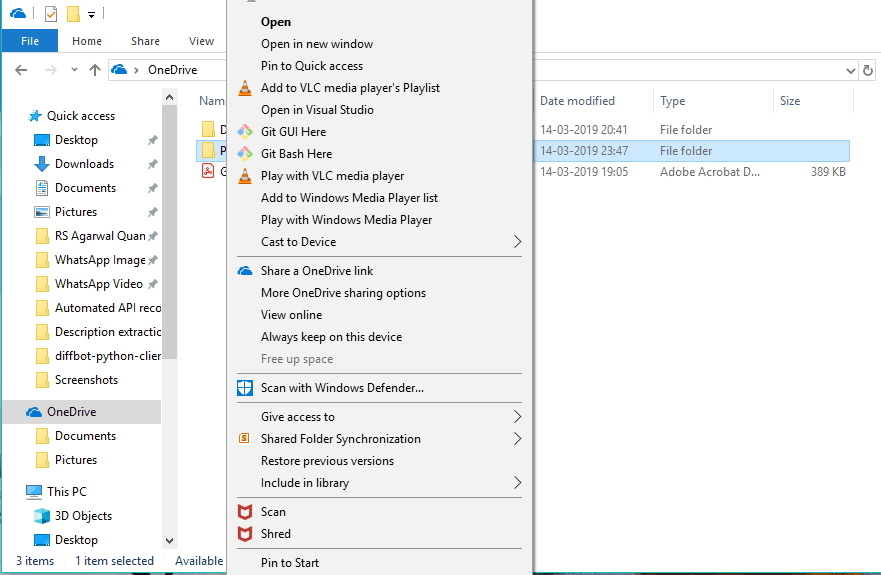The width and height of the screenshot is (881, 575).
Task: Open the address bar history dropdown
Action: [x=850, y=70]
